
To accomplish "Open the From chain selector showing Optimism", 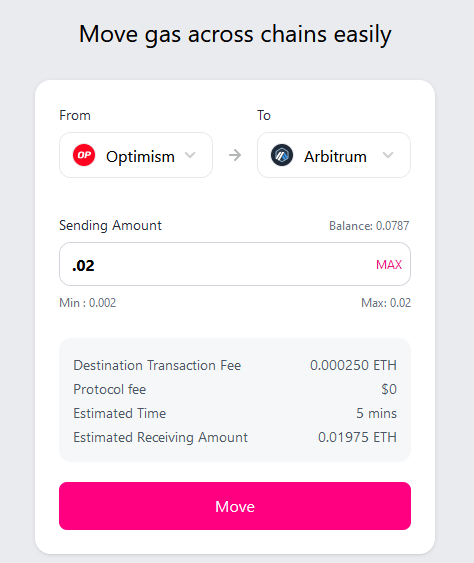I will point(136,155).
